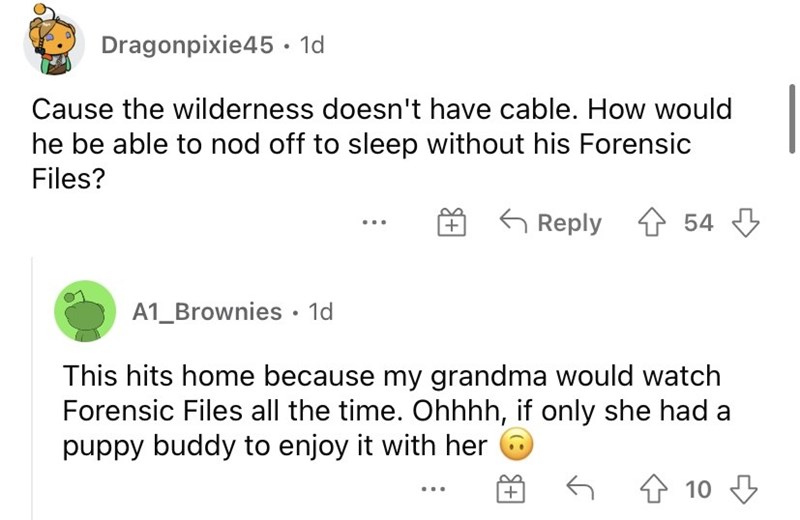This screenshot has width=800, height=520.
Task: Collapse thread via the reply indent line
Action: click(x=33, y=388)
